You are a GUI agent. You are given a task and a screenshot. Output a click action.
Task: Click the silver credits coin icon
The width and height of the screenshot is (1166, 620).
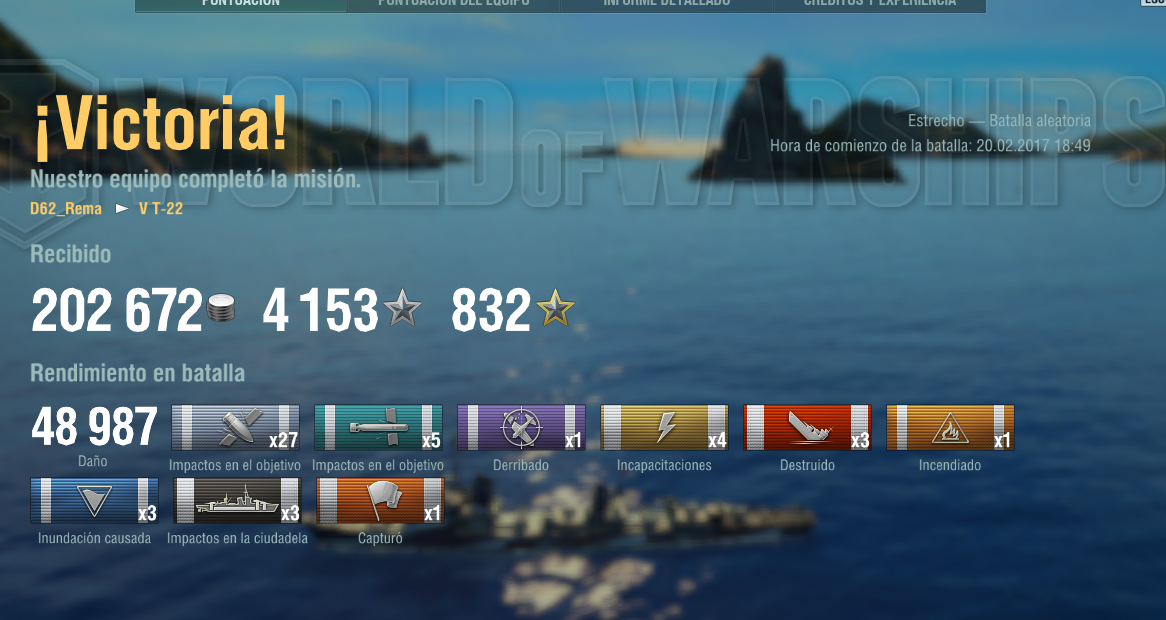pyautogui.click(x=221, y=308)
